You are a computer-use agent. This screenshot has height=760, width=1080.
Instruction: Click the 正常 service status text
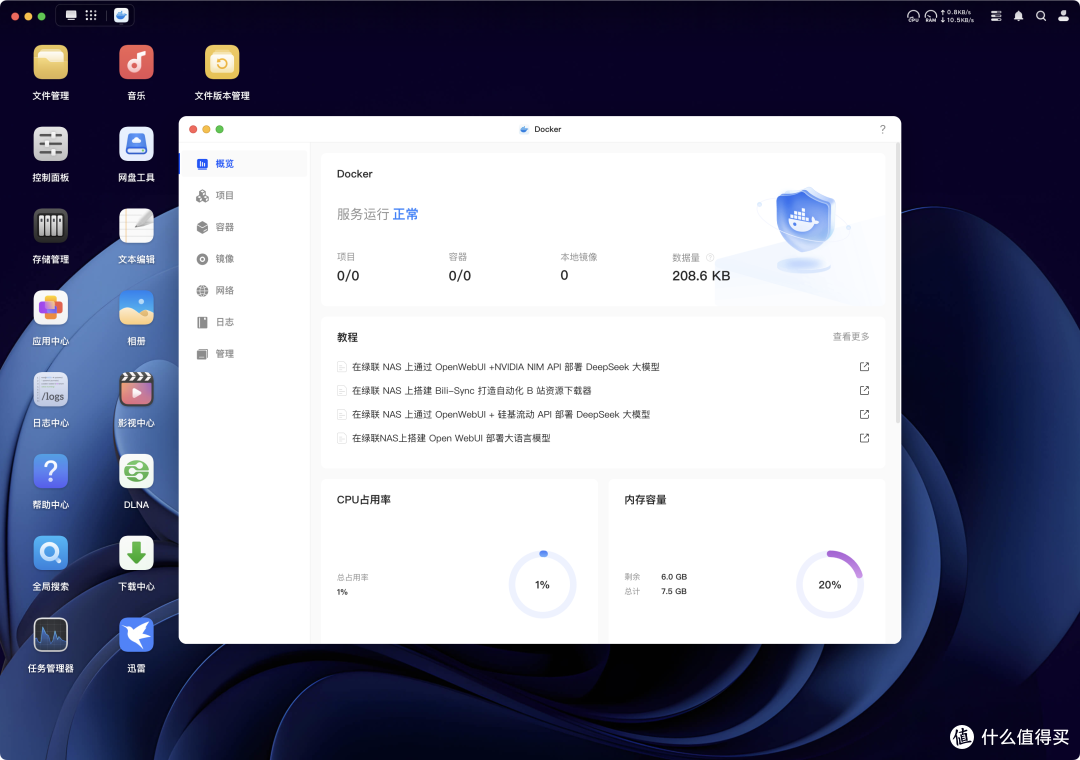pyautogui.click(x=405, y=214)
